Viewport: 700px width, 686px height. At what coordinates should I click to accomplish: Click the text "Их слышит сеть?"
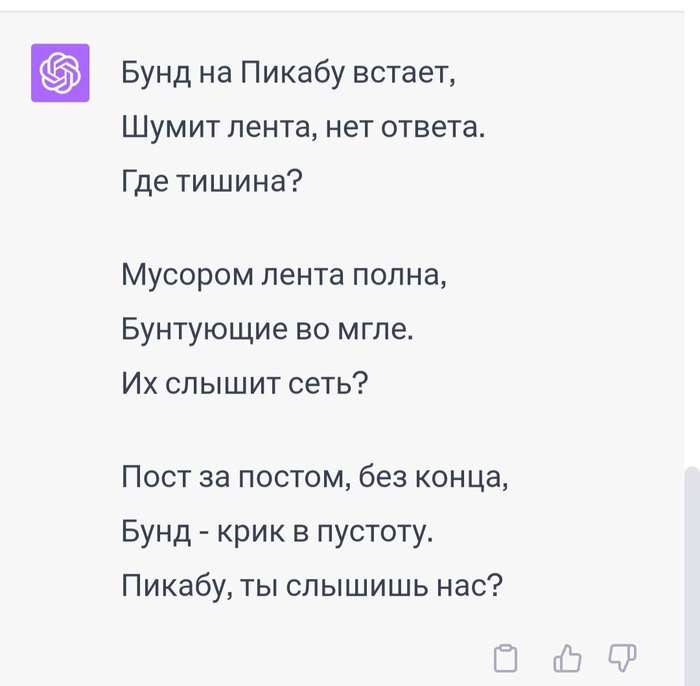tap(245, 382)
